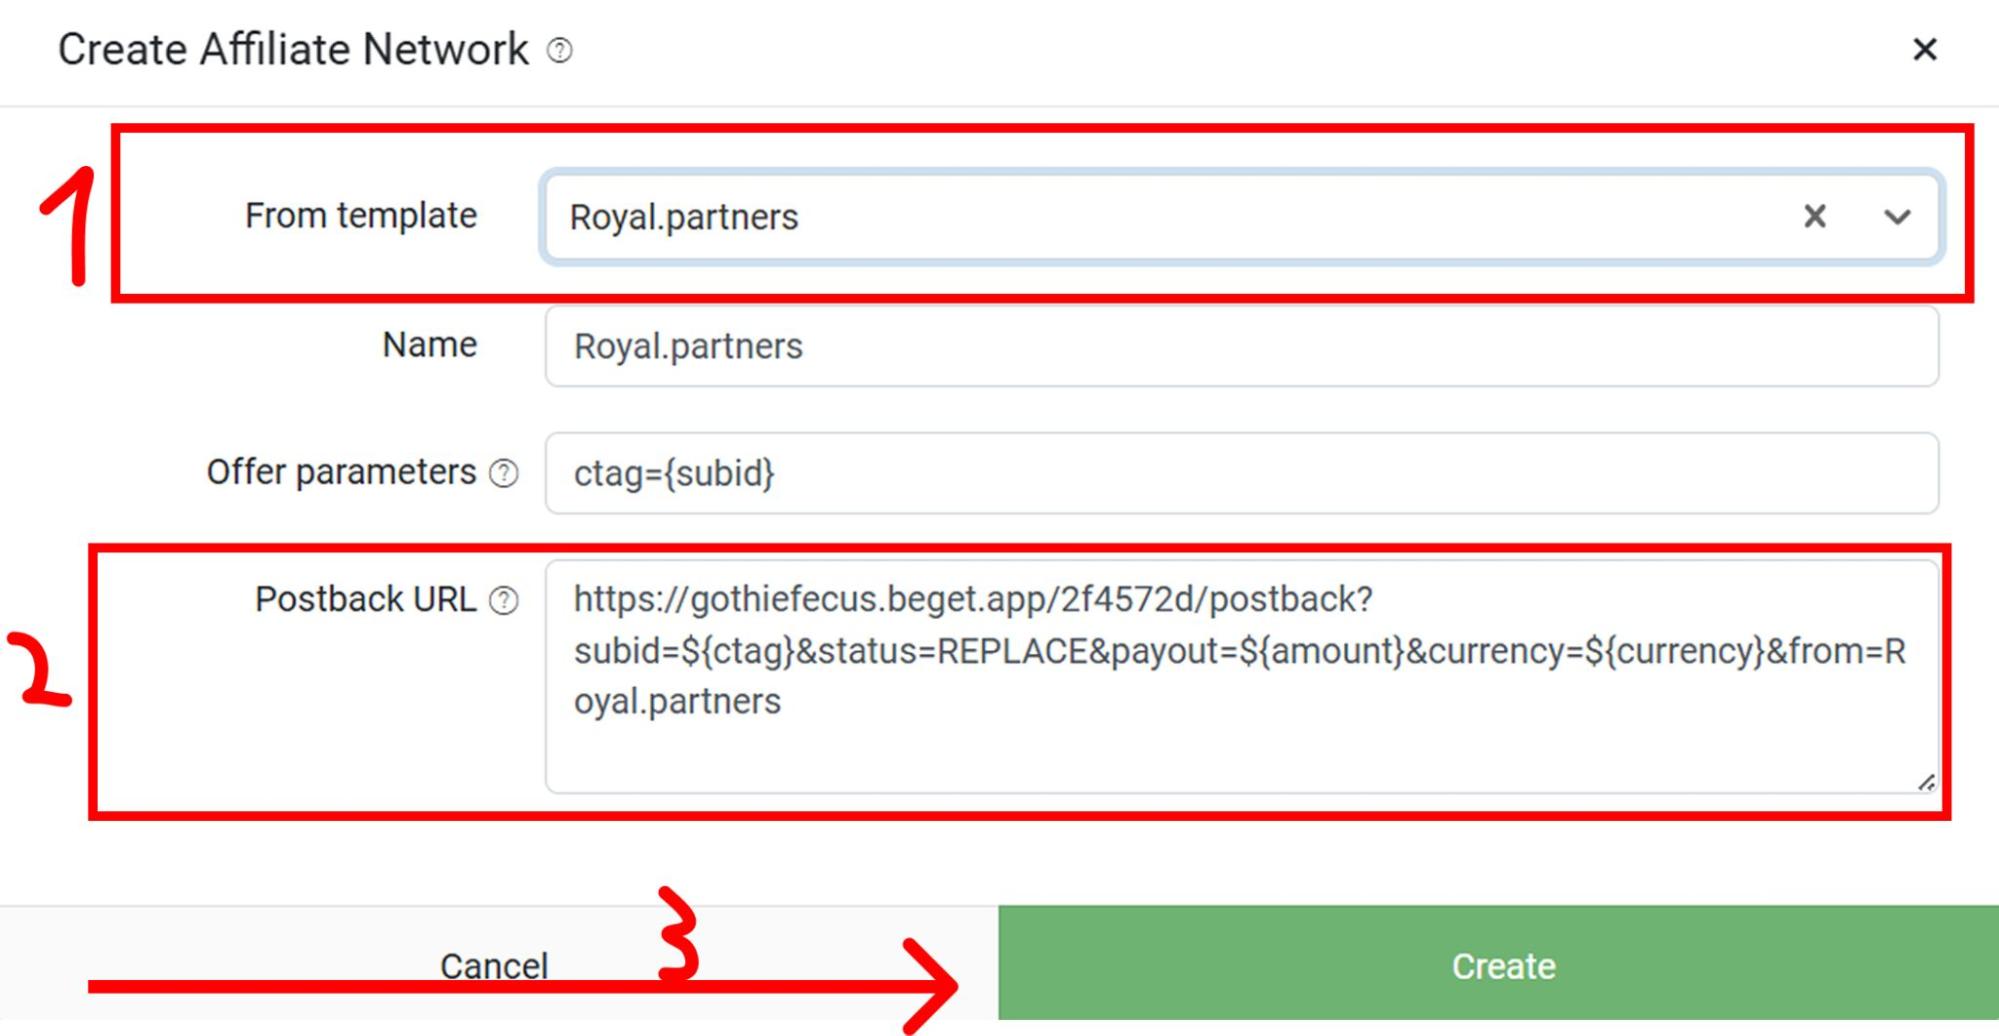The height and width of the screenshot is (1036, 1999).
Task: Expand the From template chevron arrow
Action: pos(1897,217)
